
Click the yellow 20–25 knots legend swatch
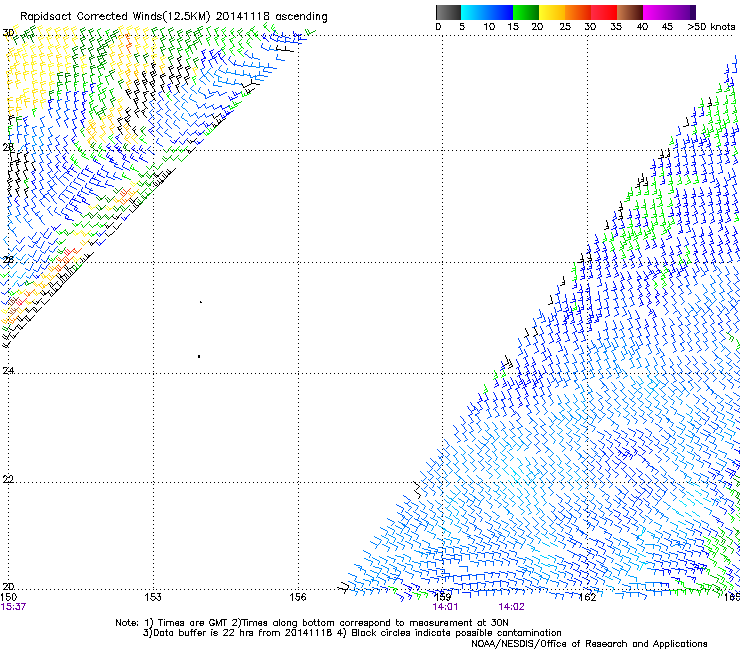pyautogui.click(x=552, y=12)
